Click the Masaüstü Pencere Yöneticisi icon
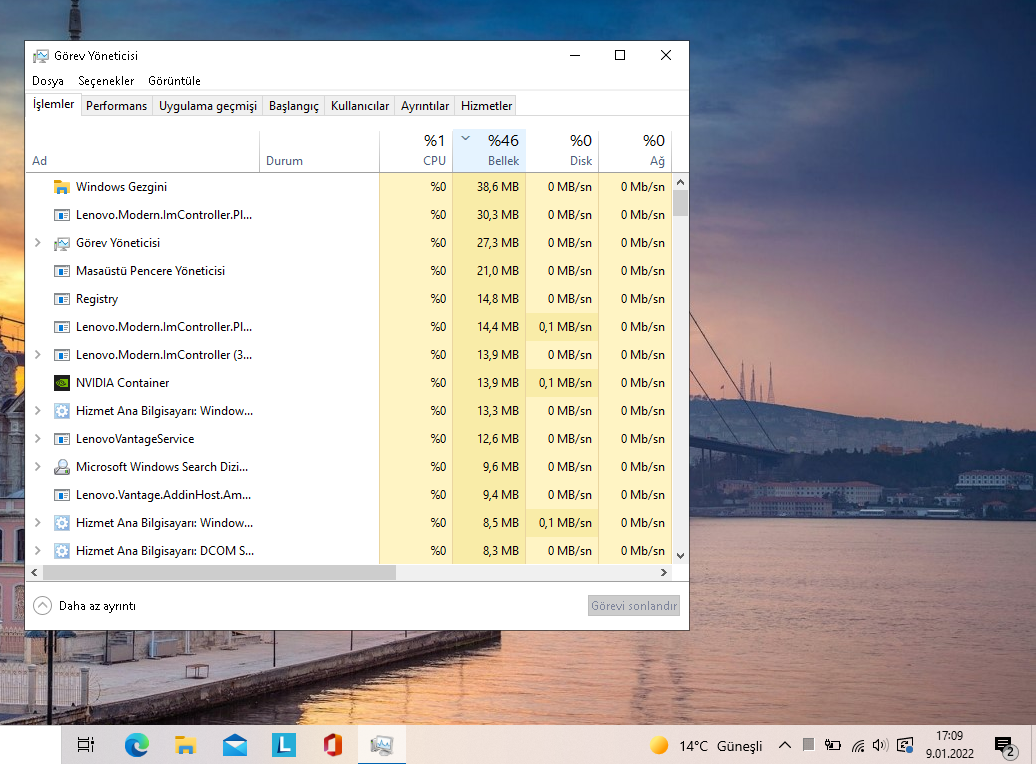Image resolution: width=1036 pixels, height=764 pixels. [61, 271]
